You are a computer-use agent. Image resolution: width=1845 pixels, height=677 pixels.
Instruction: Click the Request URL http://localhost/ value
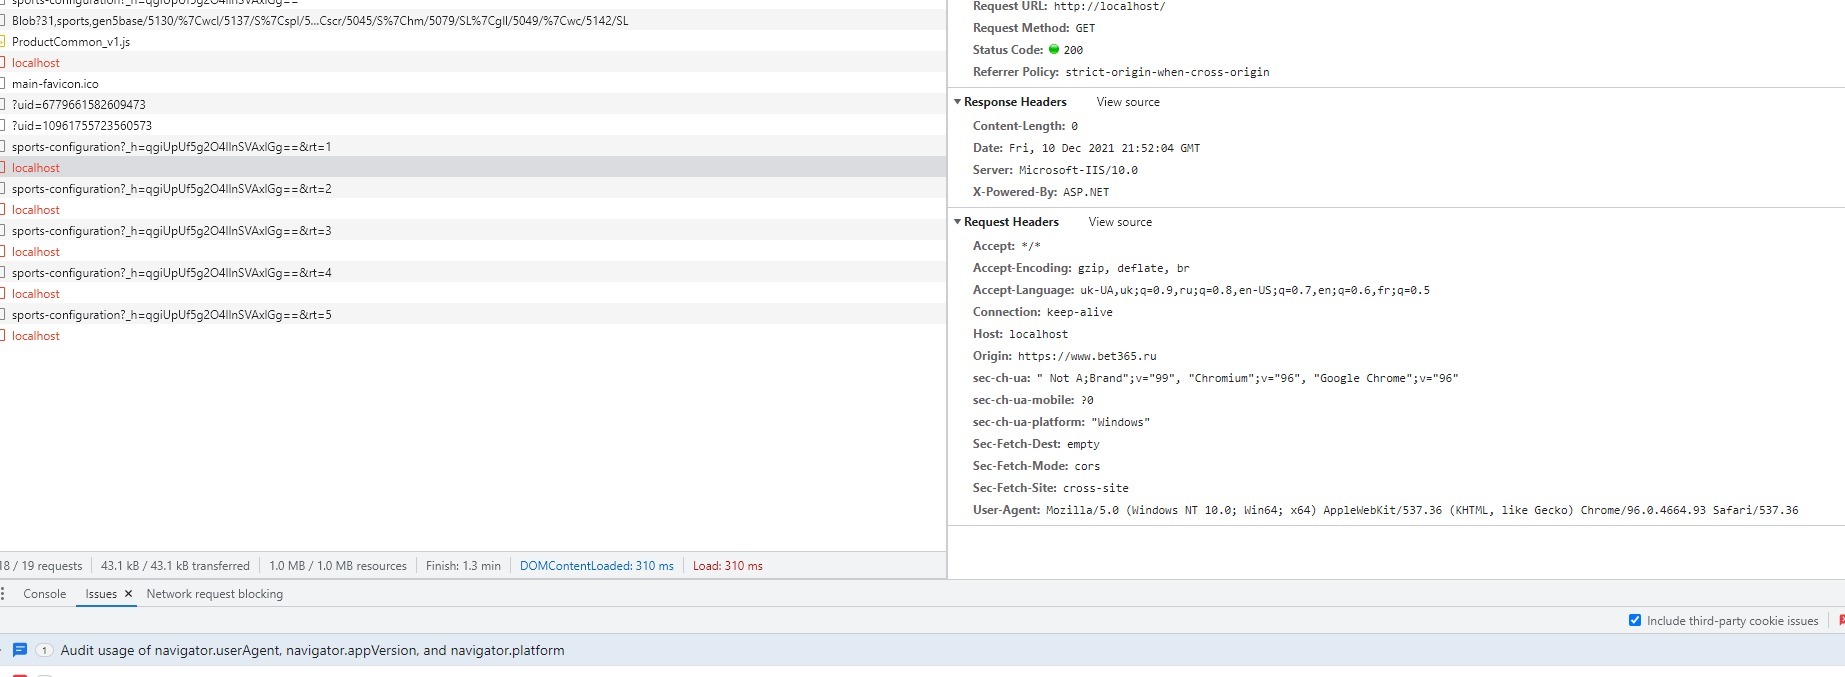pos(1109,6)
